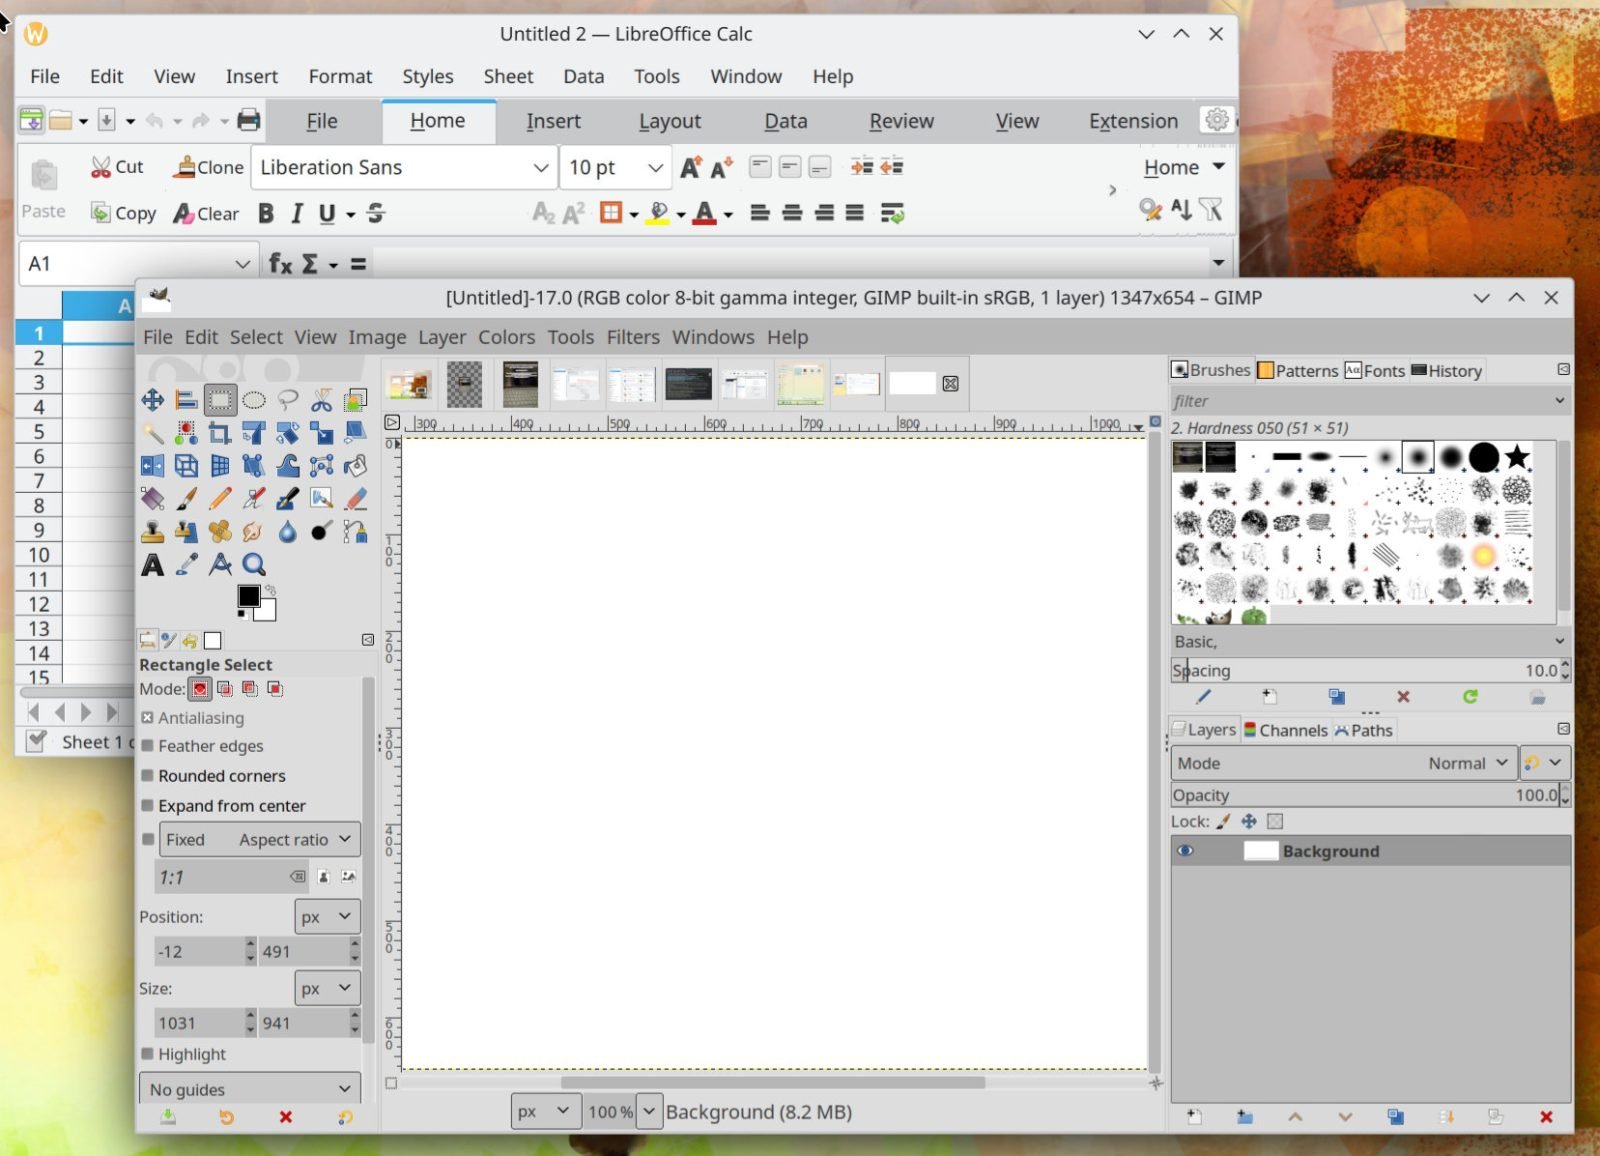Image resolution: width=1600 pixels, height=1156 pixels.
Task: Toggle bold formatting in Calc
Action: pyautogui.click(x=265, y=213)
